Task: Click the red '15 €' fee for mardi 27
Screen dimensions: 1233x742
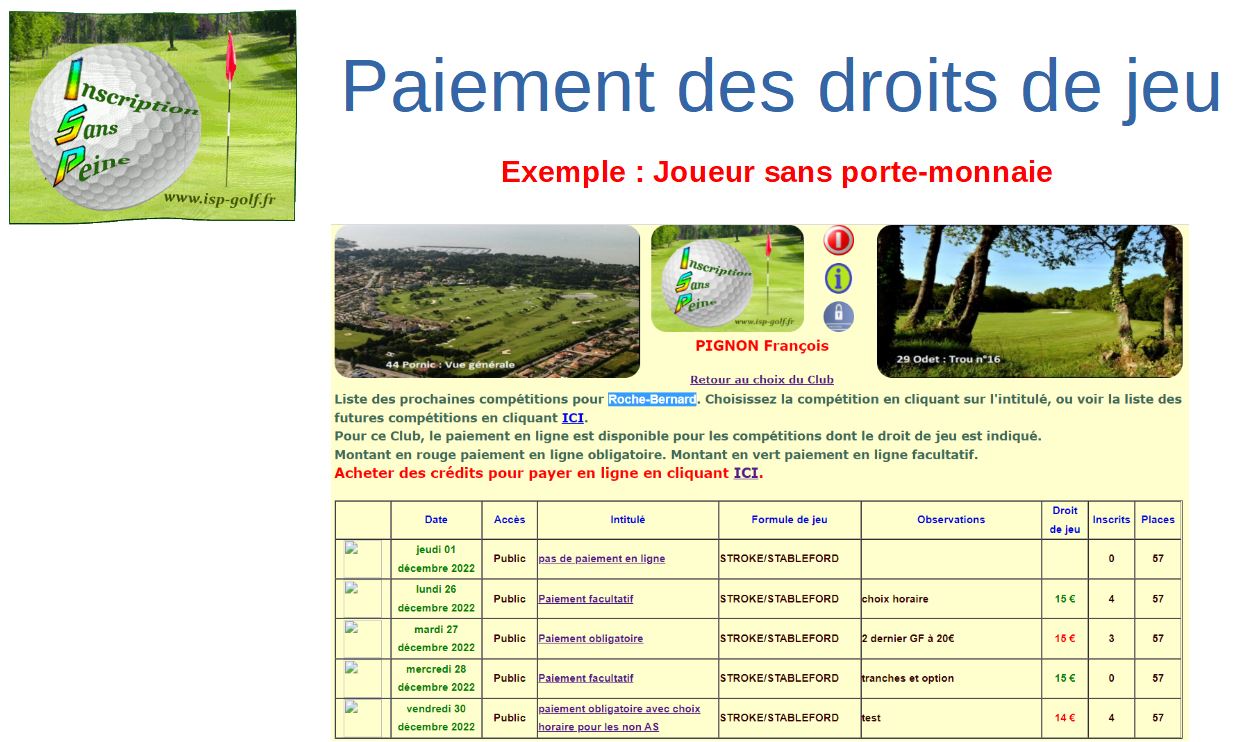Action: (x=1065, y=639)
